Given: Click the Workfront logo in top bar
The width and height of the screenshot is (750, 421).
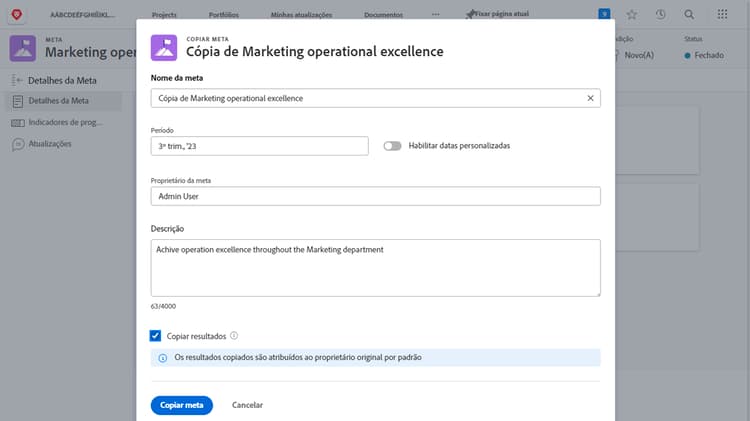Looking at the screenshot, I should point(17,14).
